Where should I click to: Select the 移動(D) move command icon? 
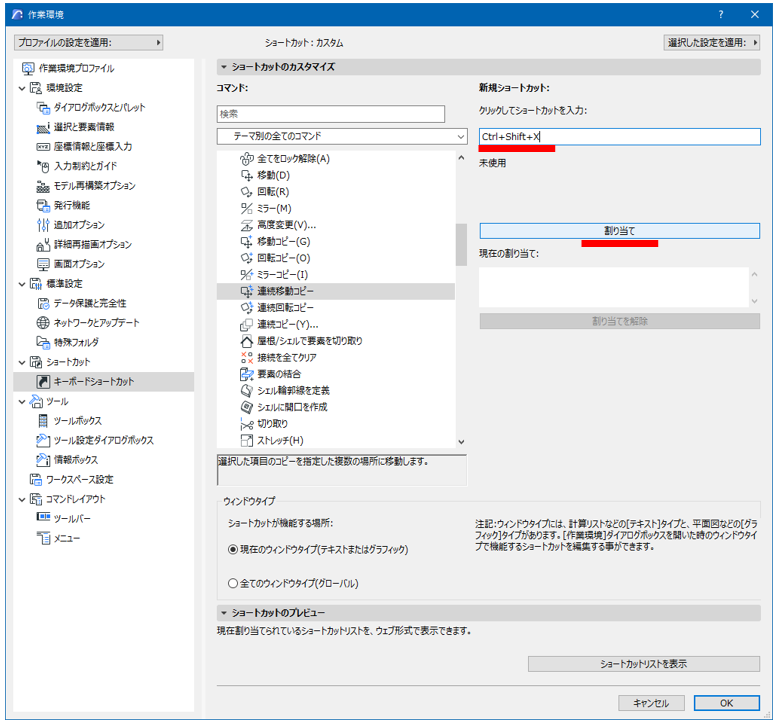pyautogui.click(x=246, y=175)
